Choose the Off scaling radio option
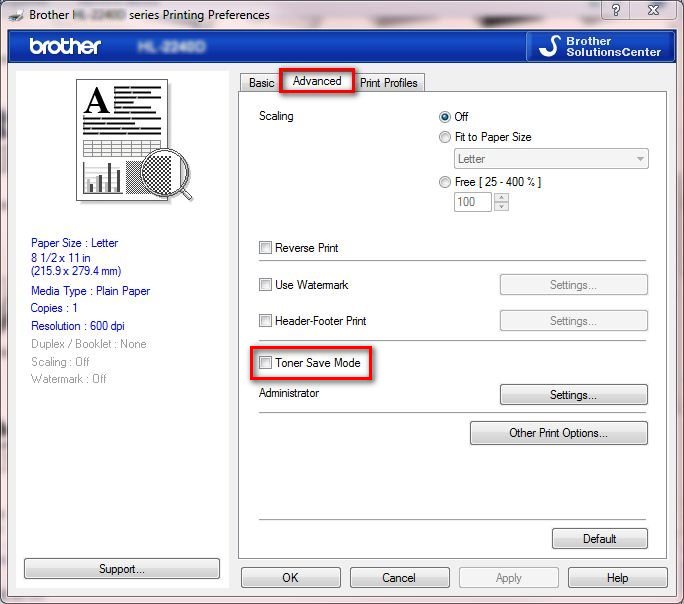The height and width of the screenshot is (604, 684). (445, 117)
